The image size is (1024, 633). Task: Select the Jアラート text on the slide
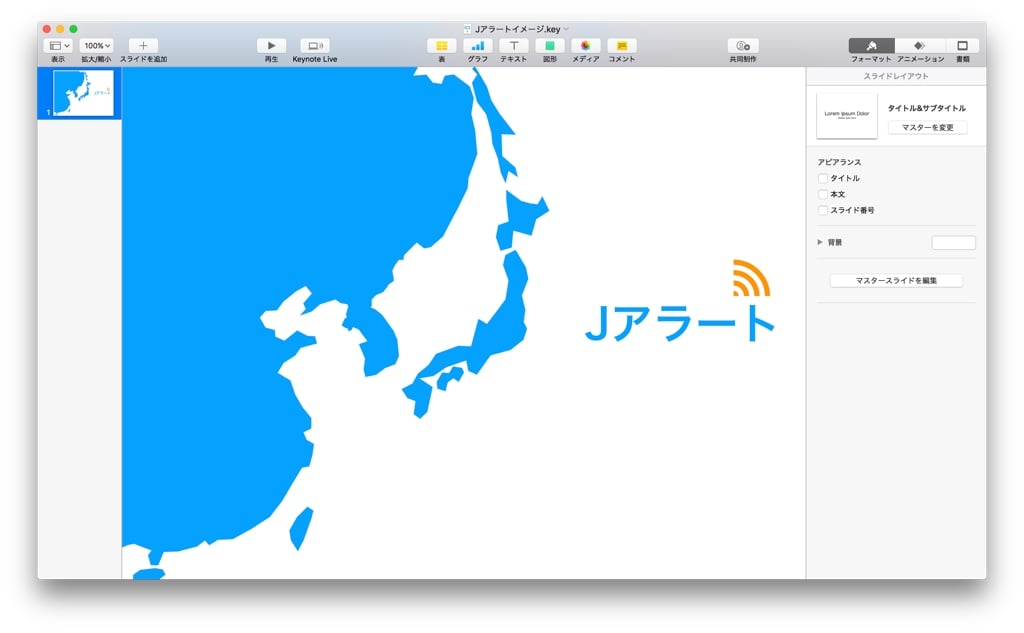(679, 323)
